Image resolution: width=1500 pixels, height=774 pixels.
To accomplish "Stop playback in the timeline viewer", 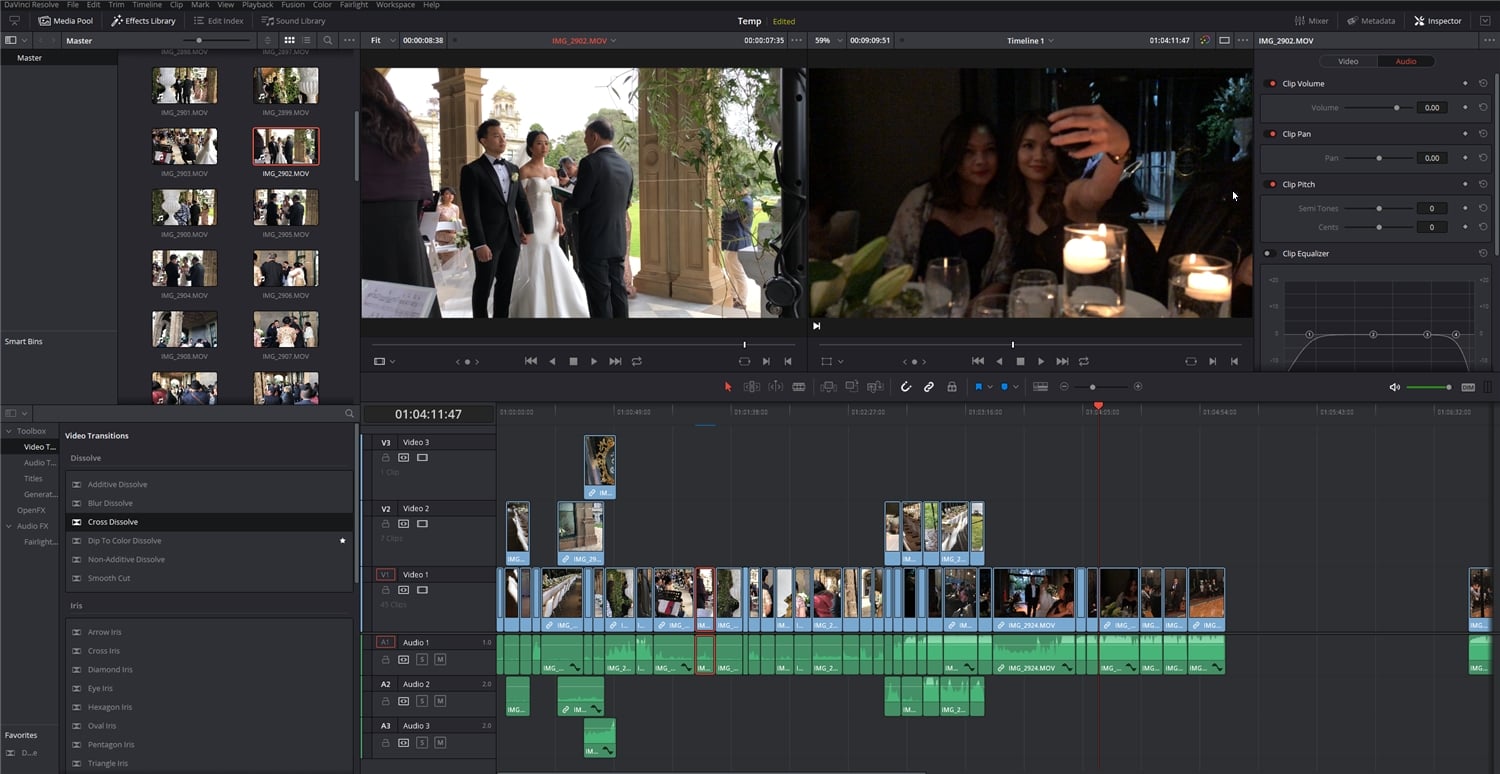I will 1020,361.
